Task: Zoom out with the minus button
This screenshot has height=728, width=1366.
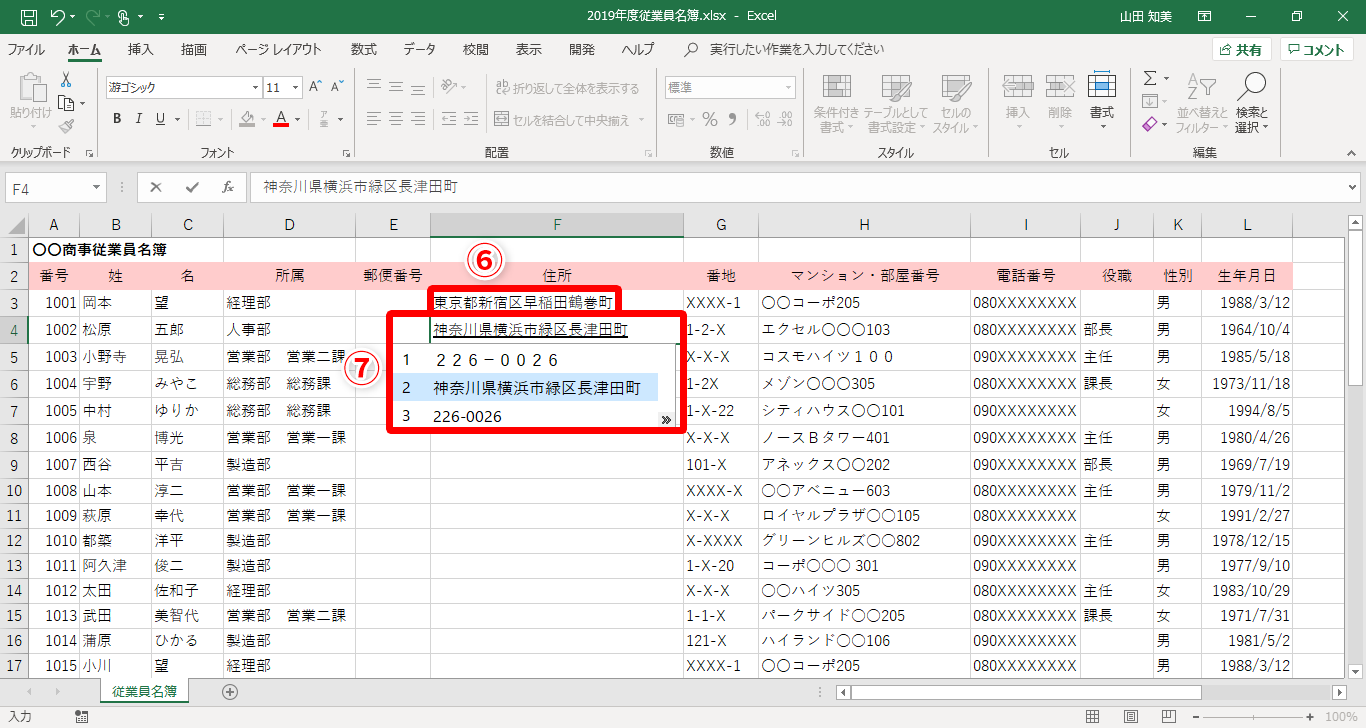Action: point(1196,716)
